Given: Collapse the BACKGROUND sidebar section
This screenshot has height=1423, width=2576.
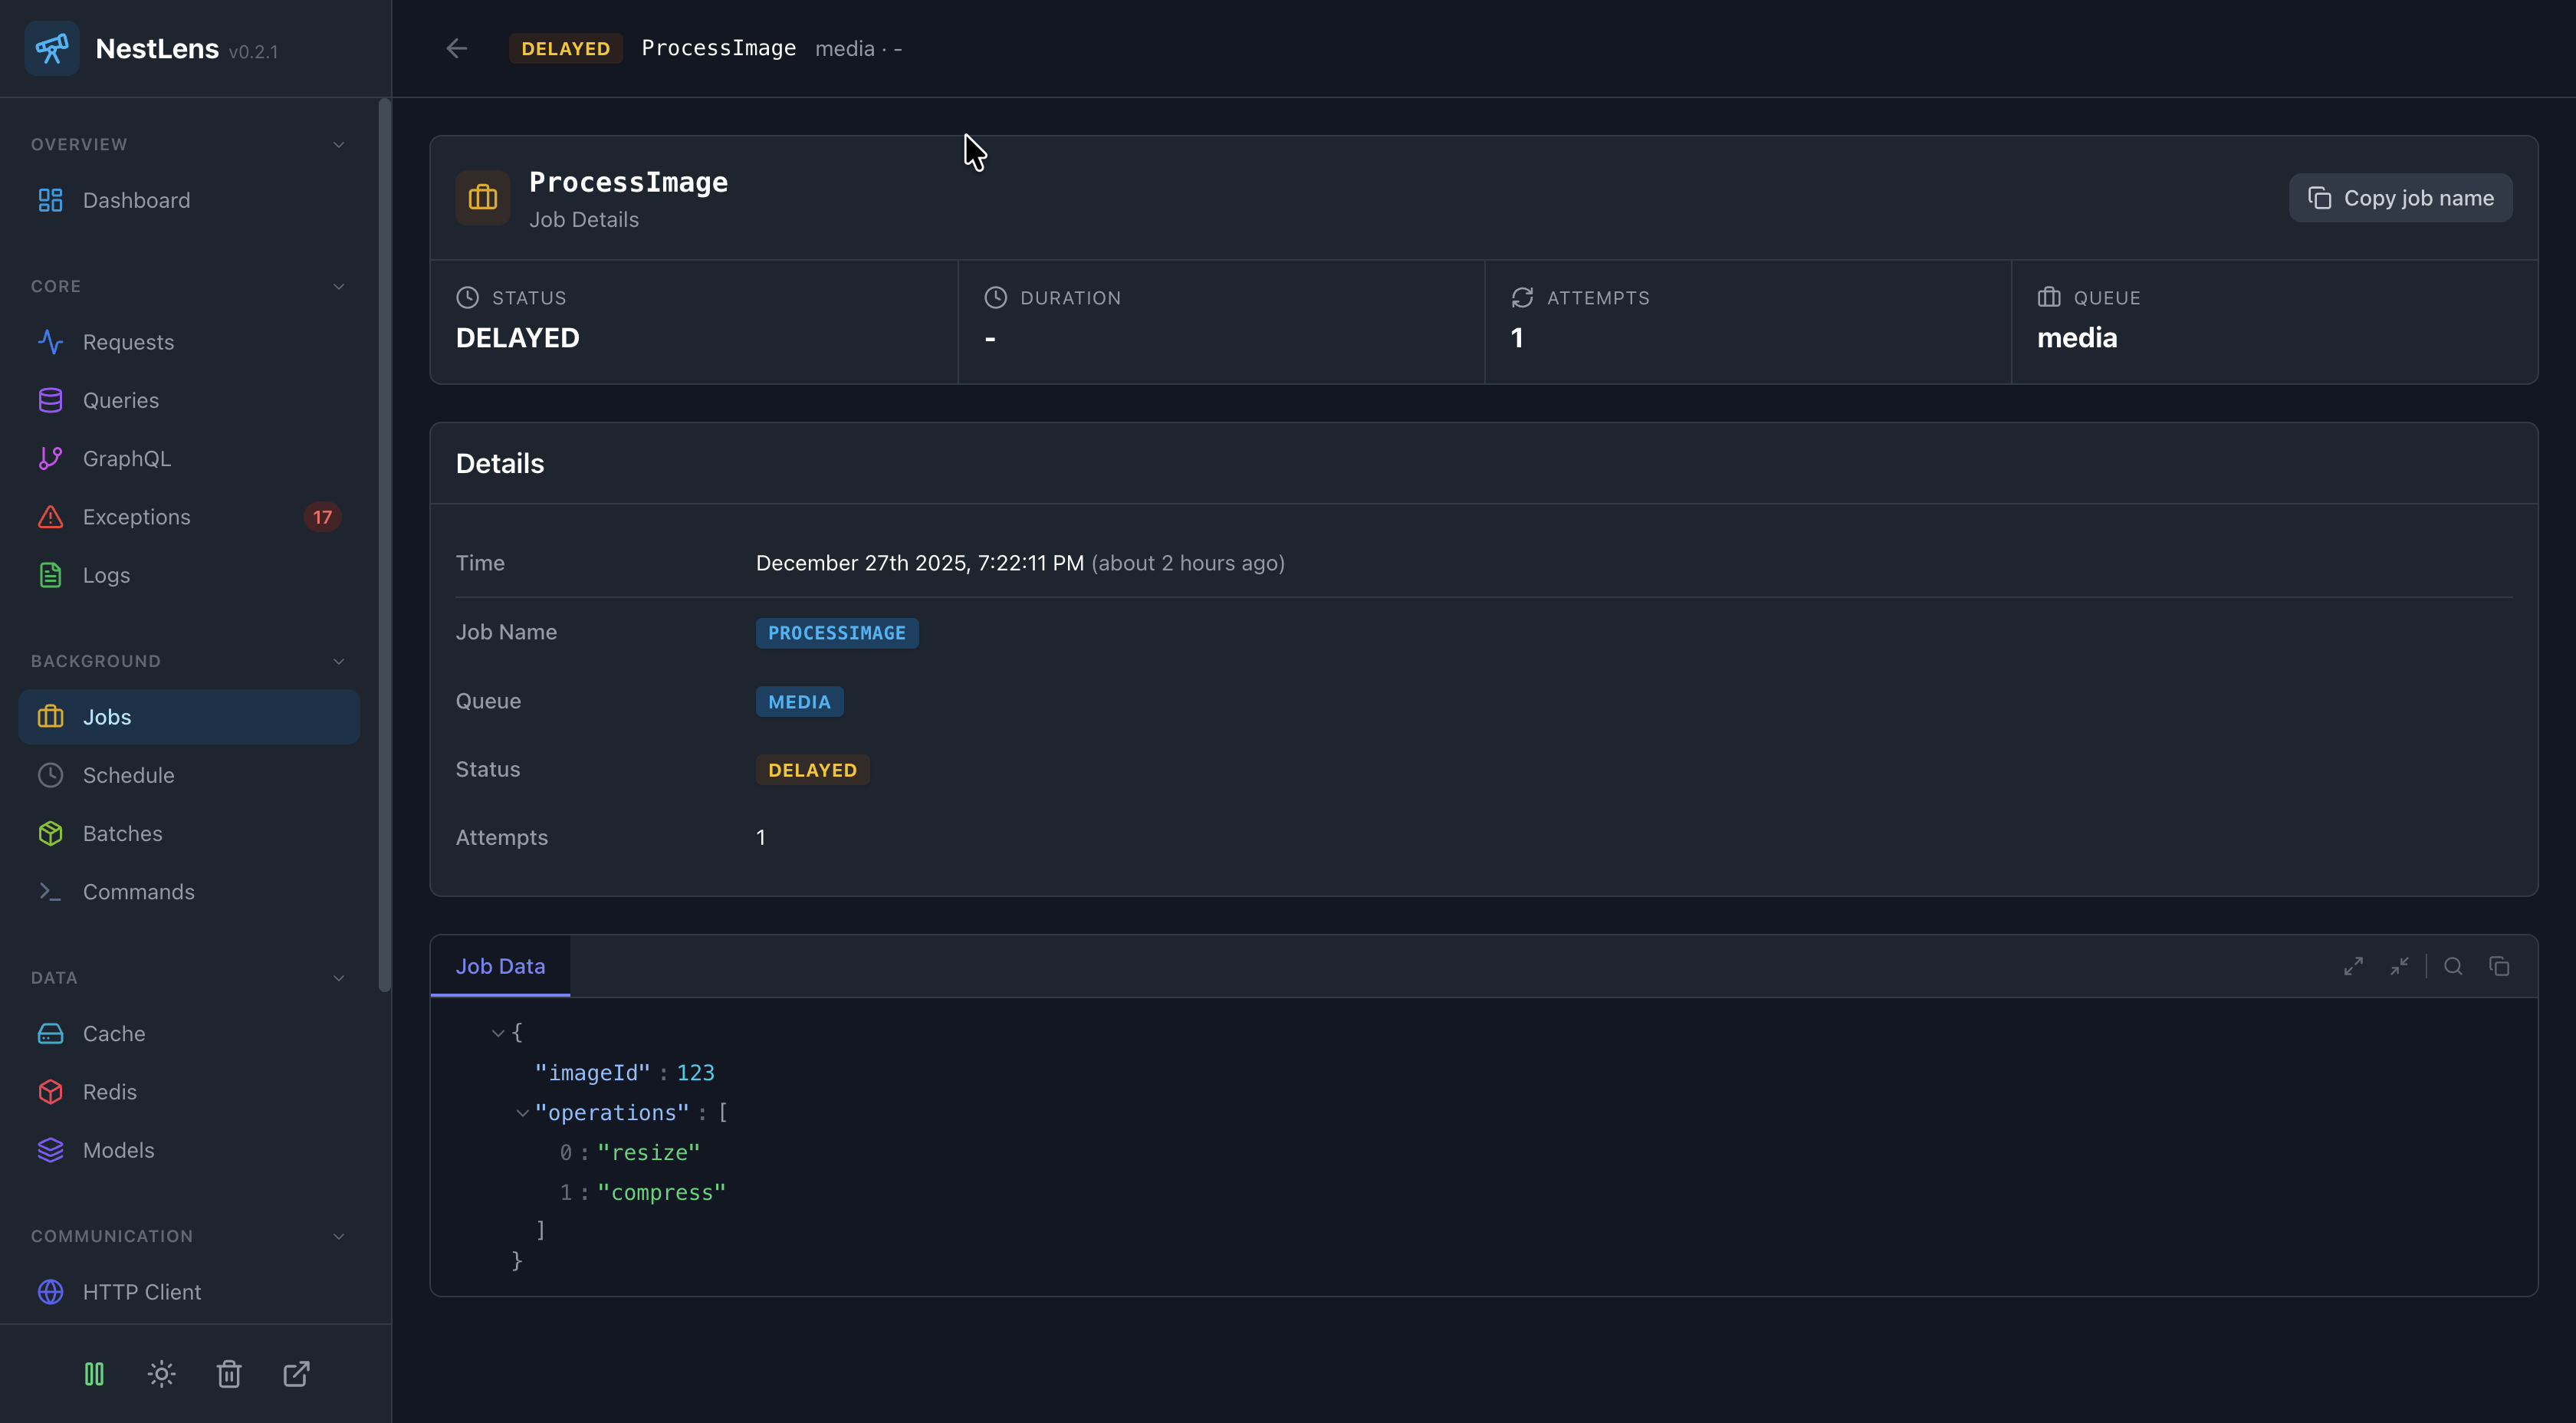Looking at the screenshot, I should 338,661.
